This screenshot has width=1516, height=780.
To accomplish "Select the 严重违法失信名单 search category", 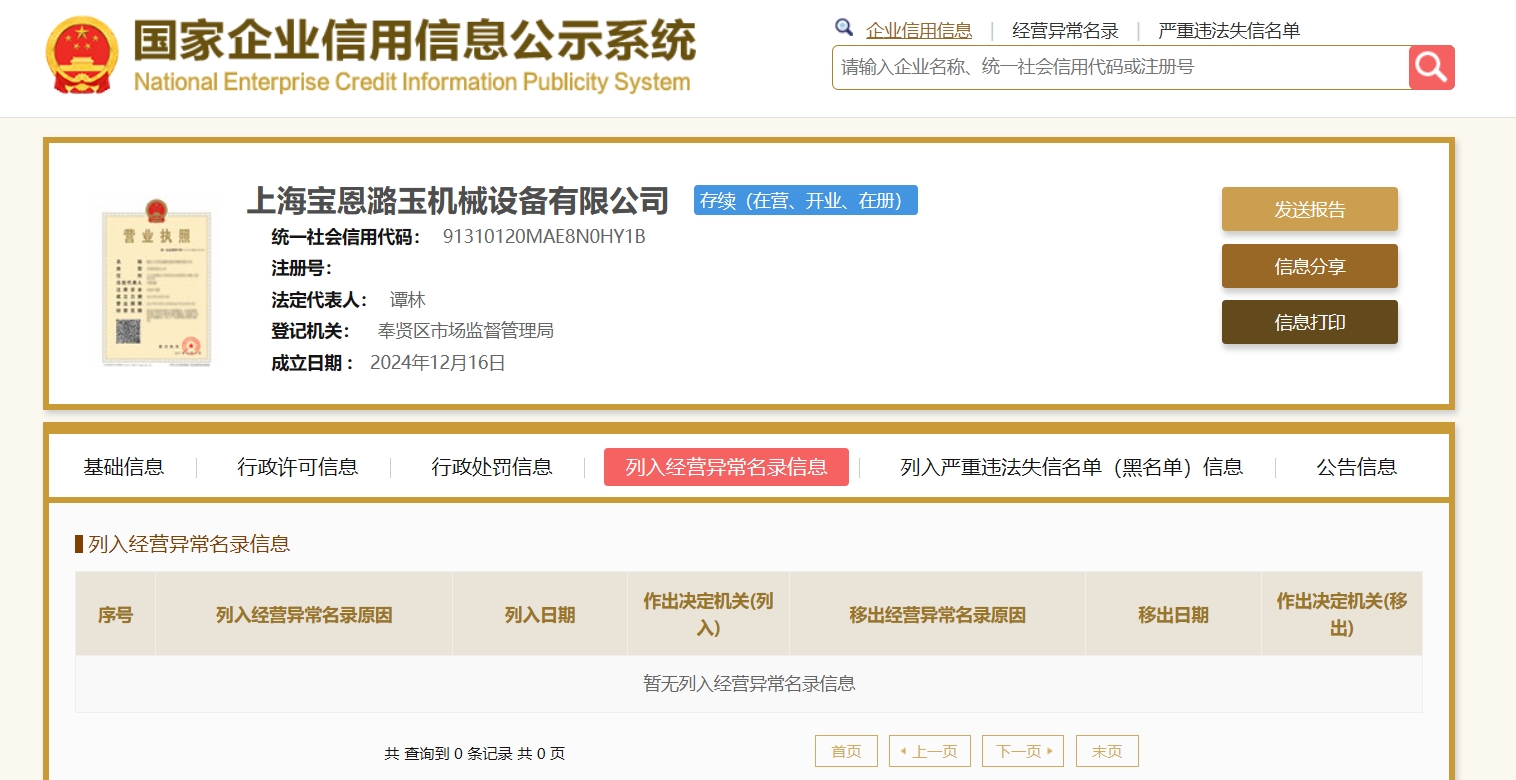I will click(x=1229, y=30).
